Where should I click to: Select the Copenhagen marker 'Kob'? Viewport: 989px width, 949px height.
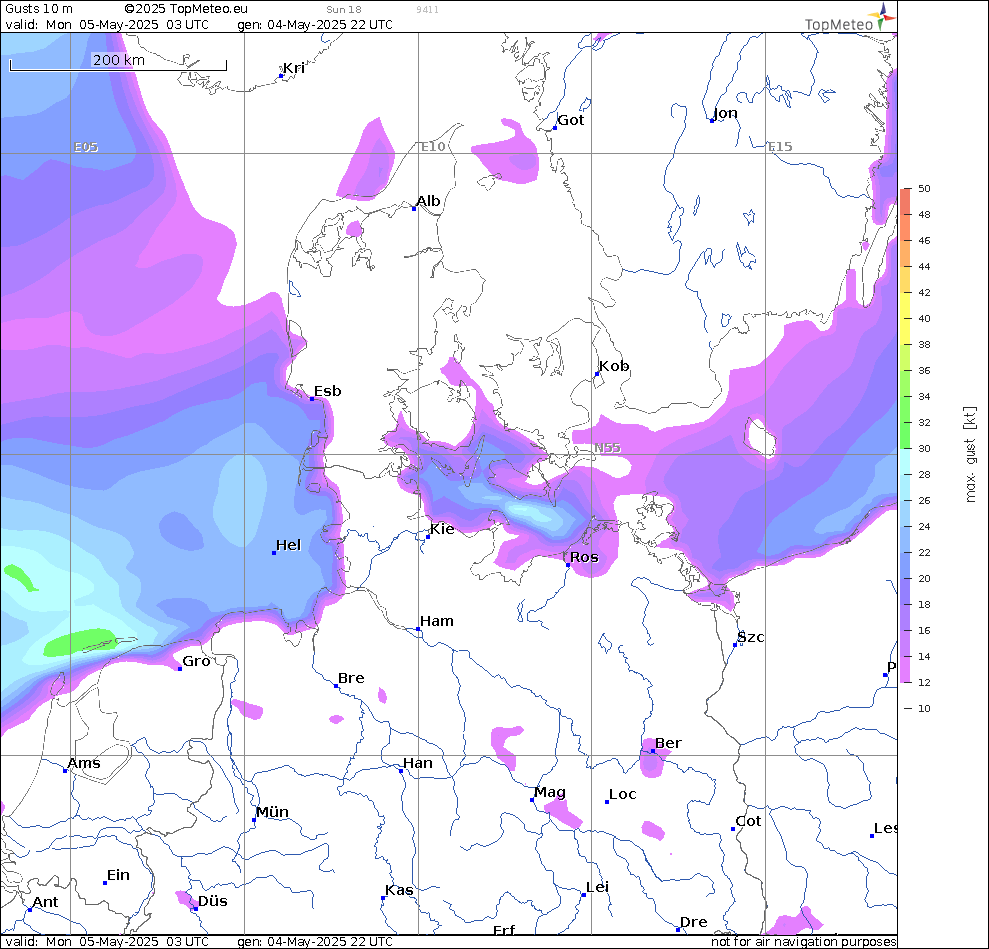coord(597,374)
